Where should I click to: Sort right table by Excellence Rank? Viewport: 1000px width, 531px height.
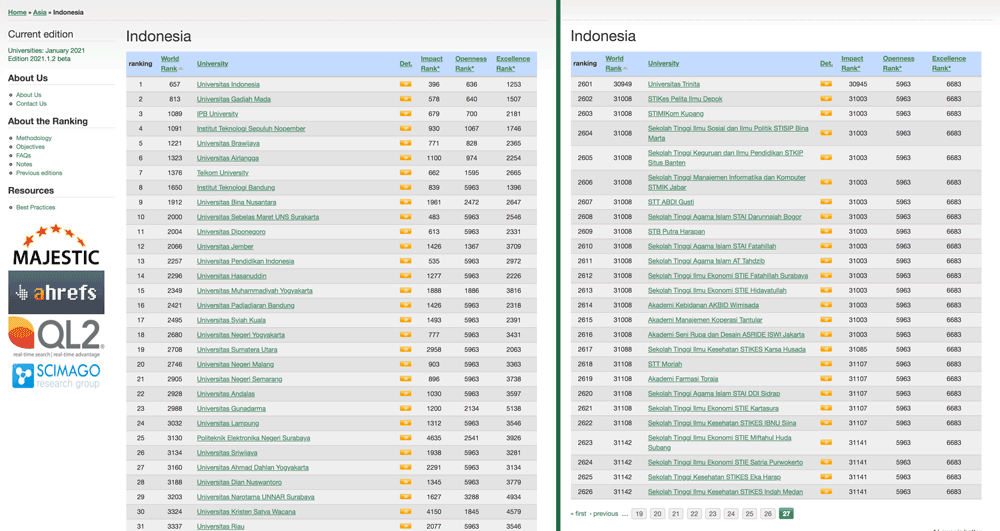(949, 63)
